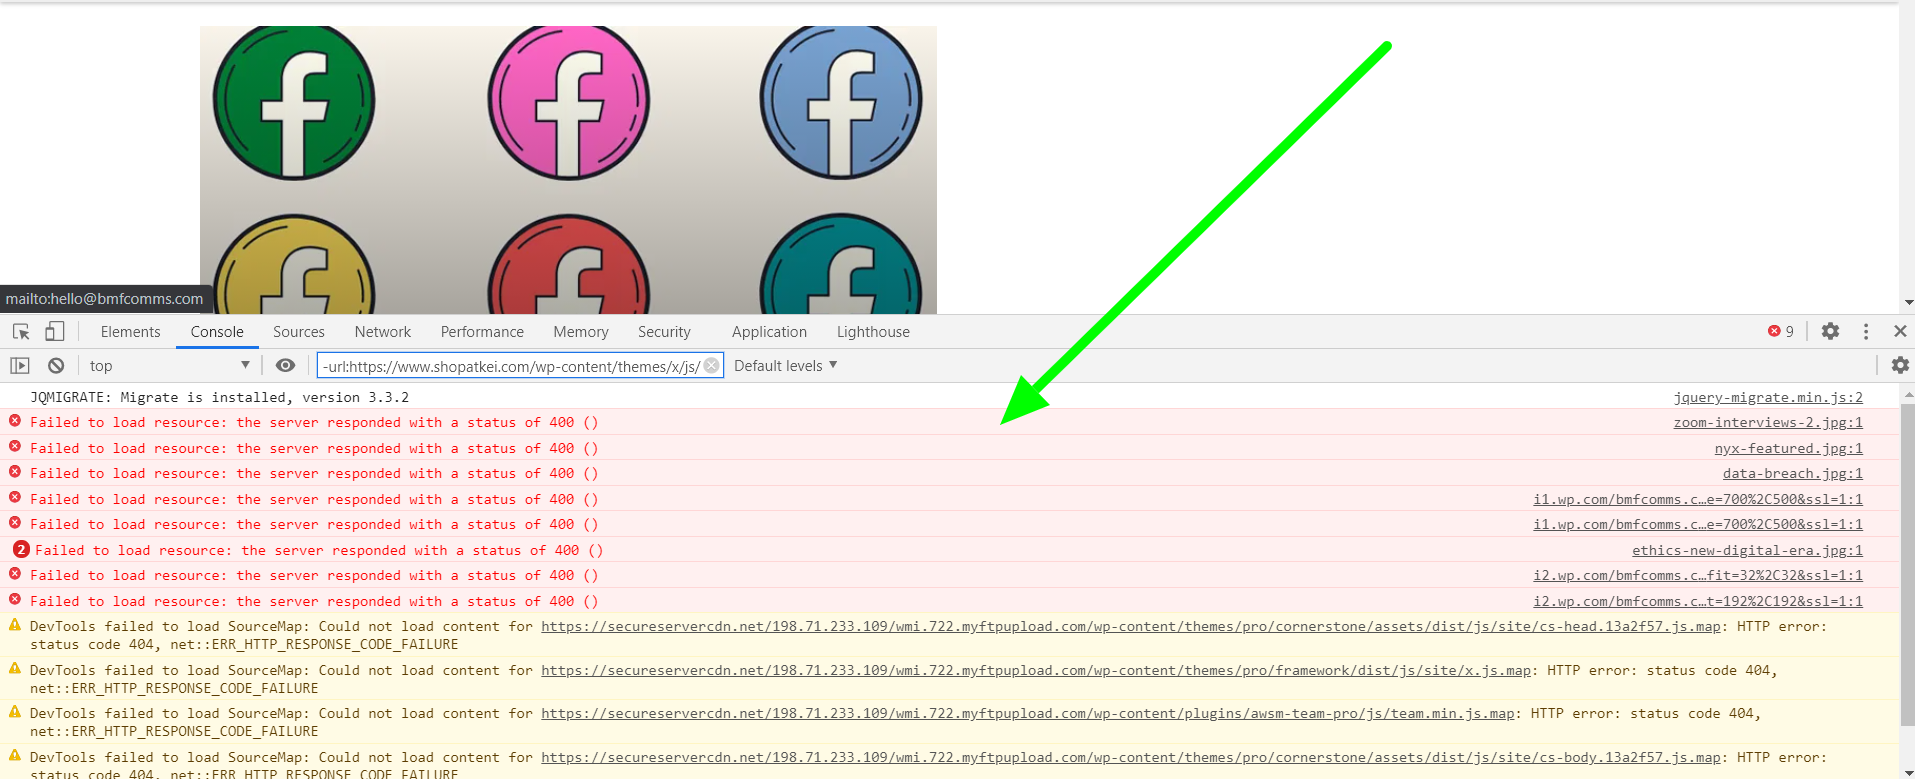The width and height of the screenshot is (1915, 779).
Task: Open the DevTools three-dot menu
Action: pyautogui.click(x=1866, y=331)
